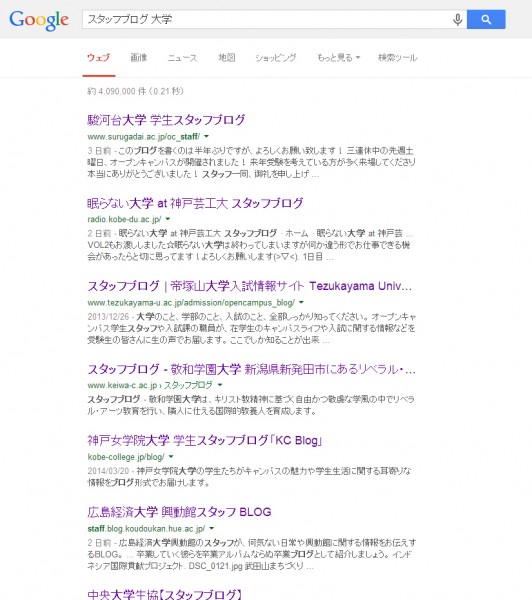Open 敬和学園大学 スタッフブログ result

click(x=251, y=369)
